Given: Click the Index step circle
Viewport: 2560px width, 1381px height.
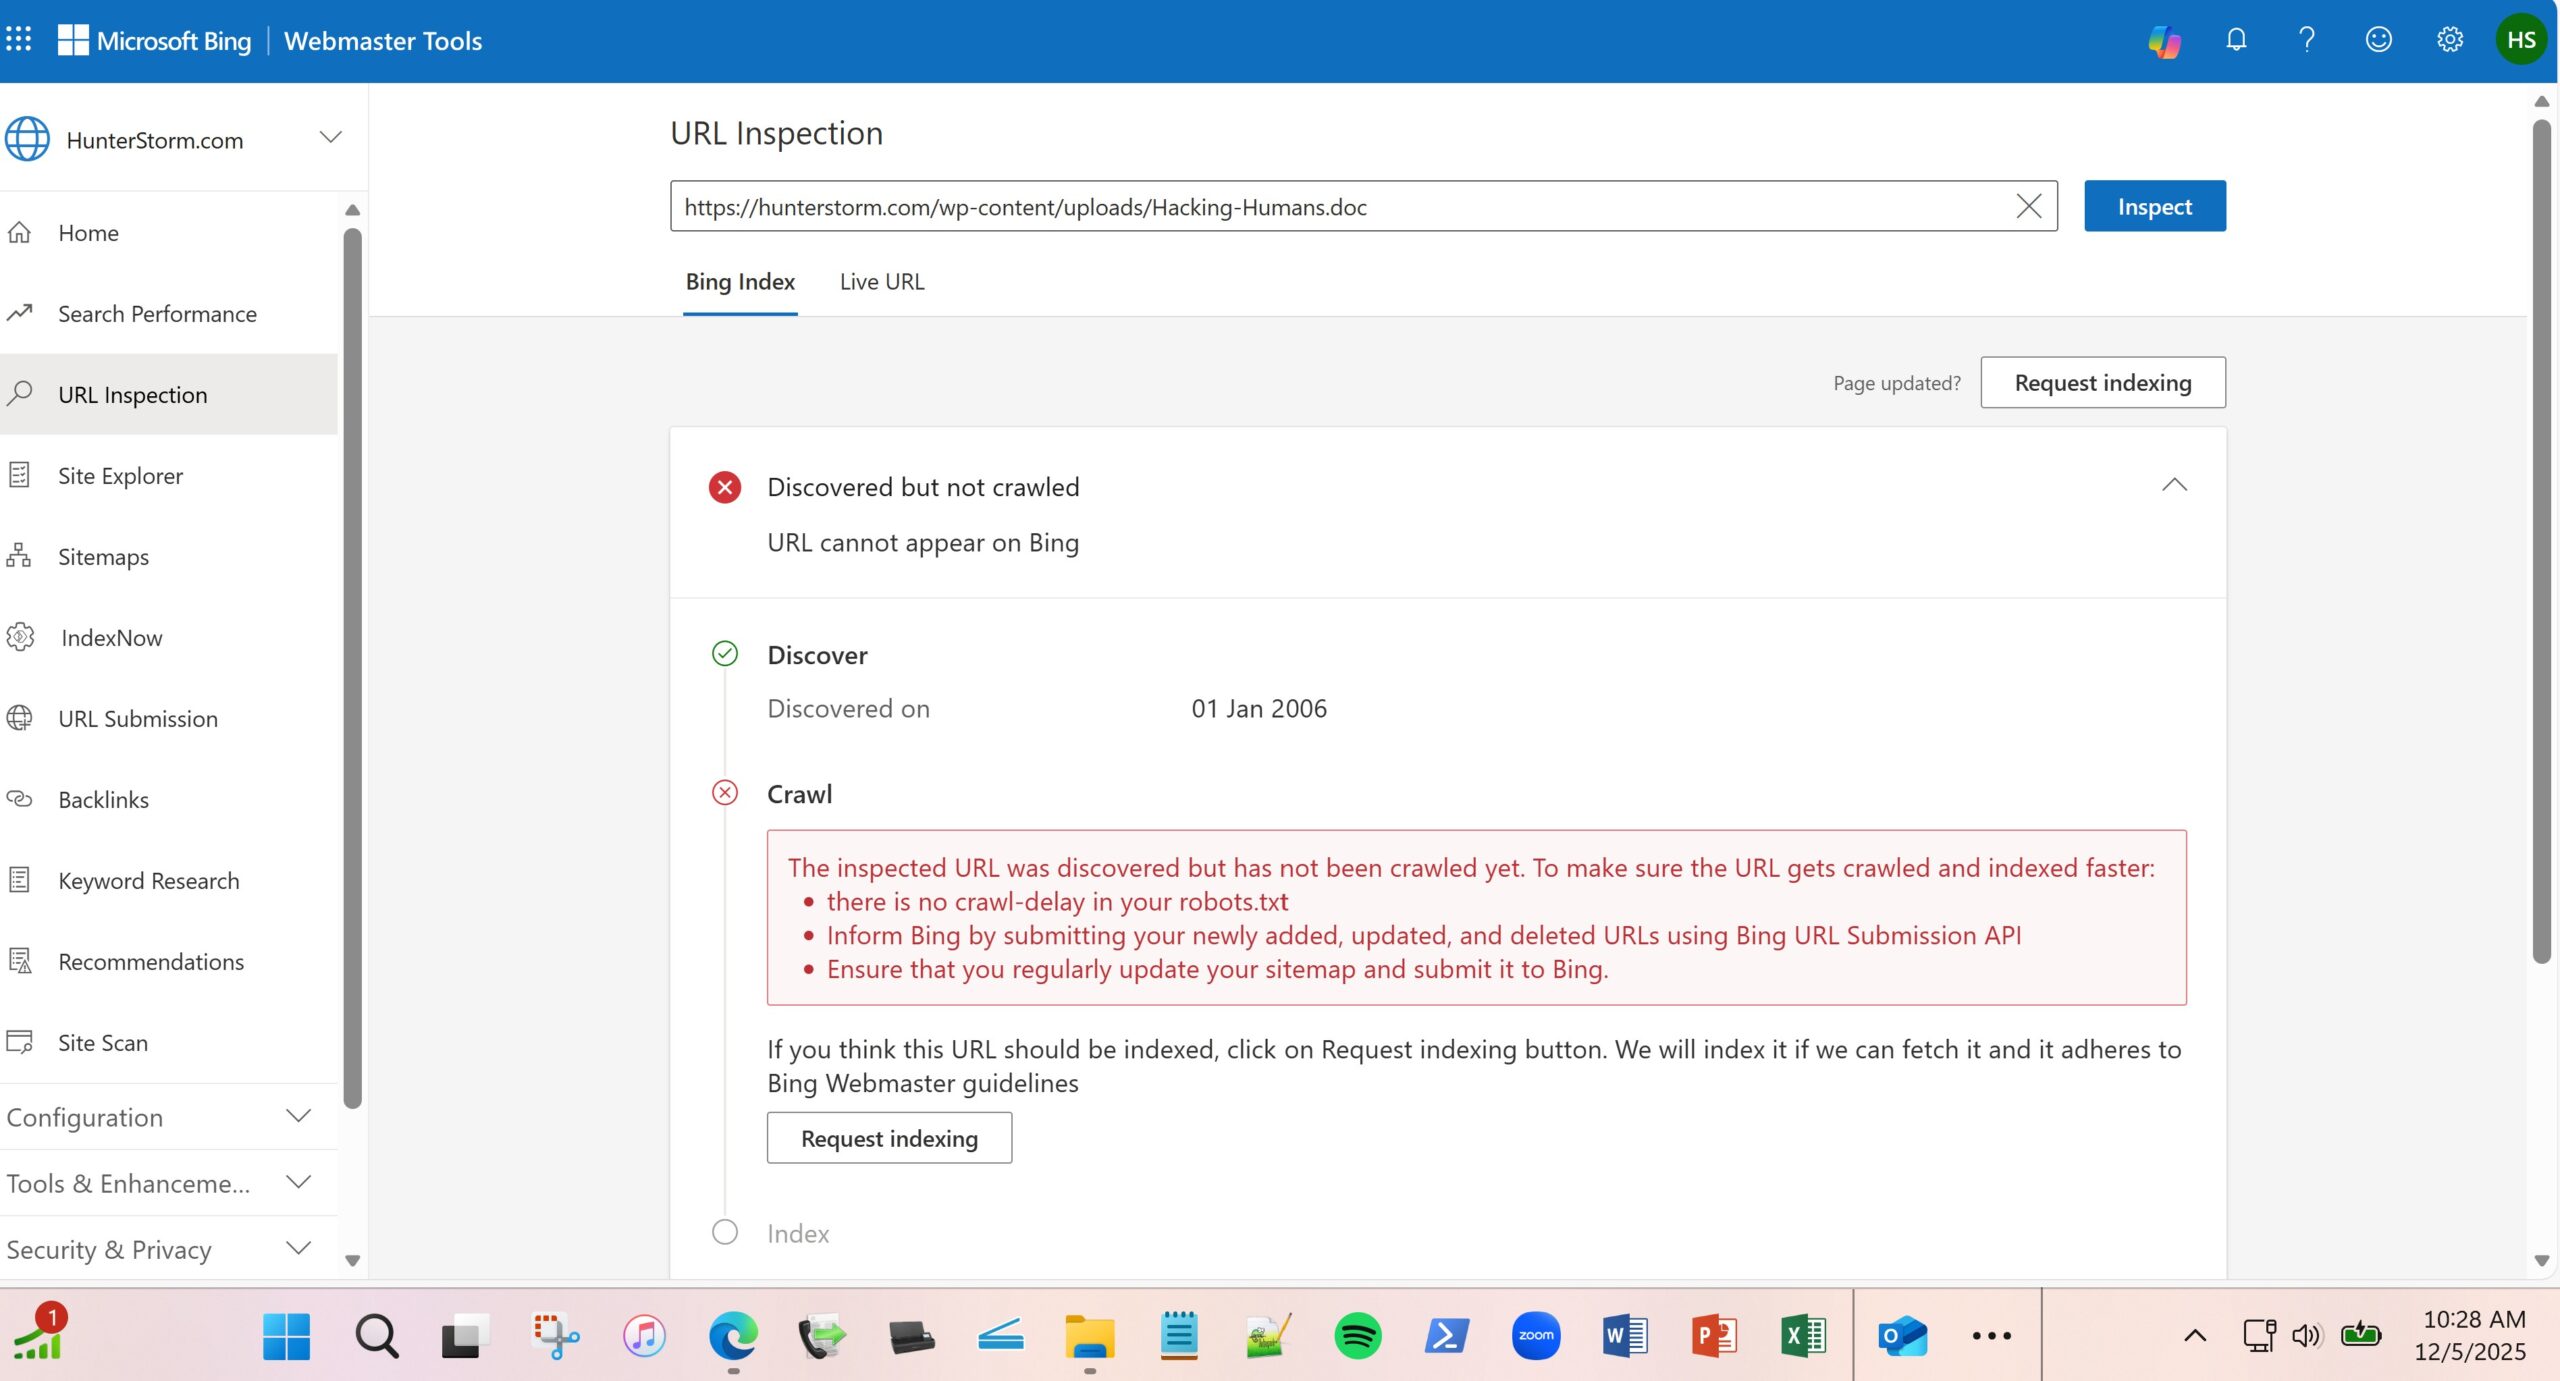Looking at the screenshot, I should 725,1232.
